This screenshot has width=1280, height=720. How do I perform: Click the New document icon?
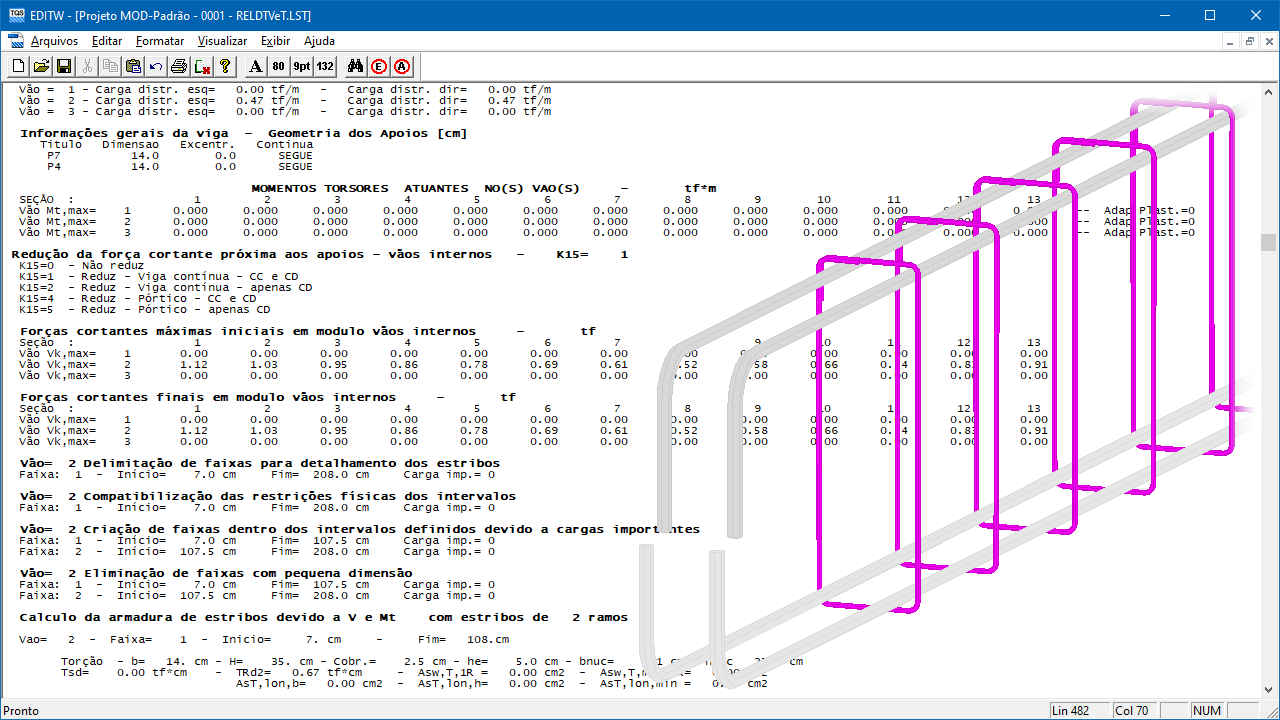[18, 66]
